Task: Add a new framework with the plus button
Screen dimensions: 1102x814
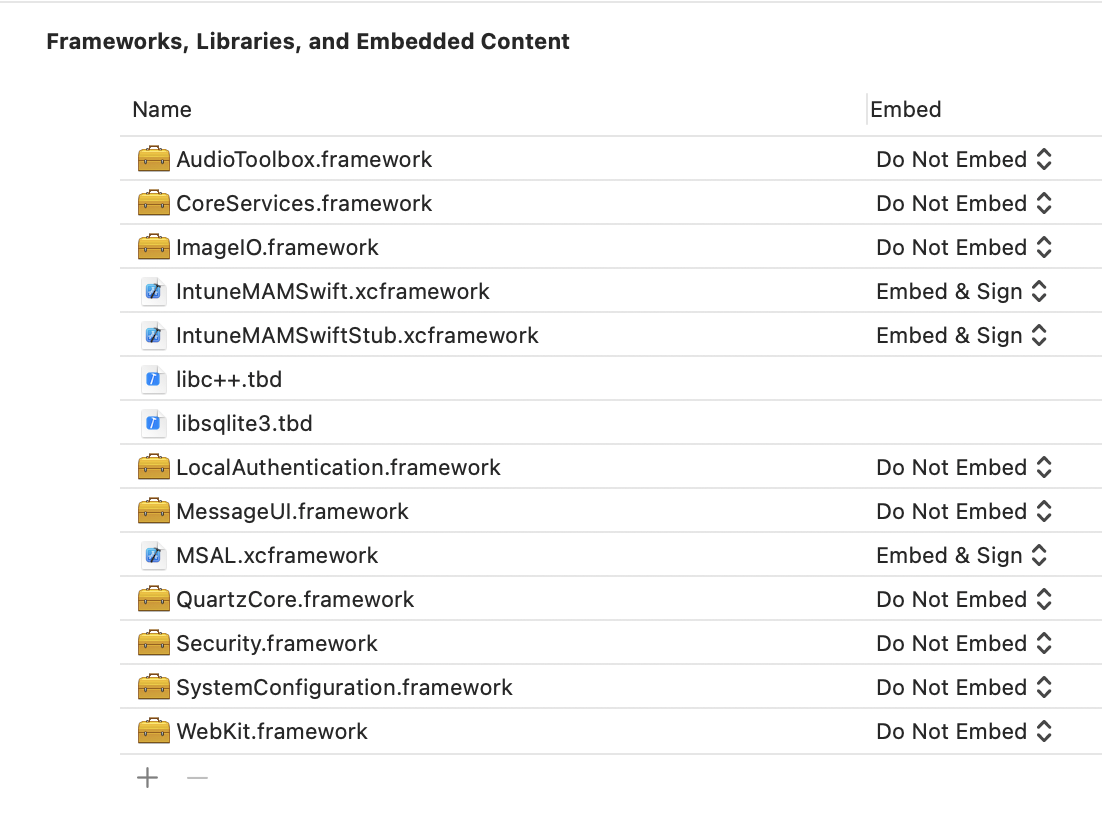Action: click(x=147, y=777)
